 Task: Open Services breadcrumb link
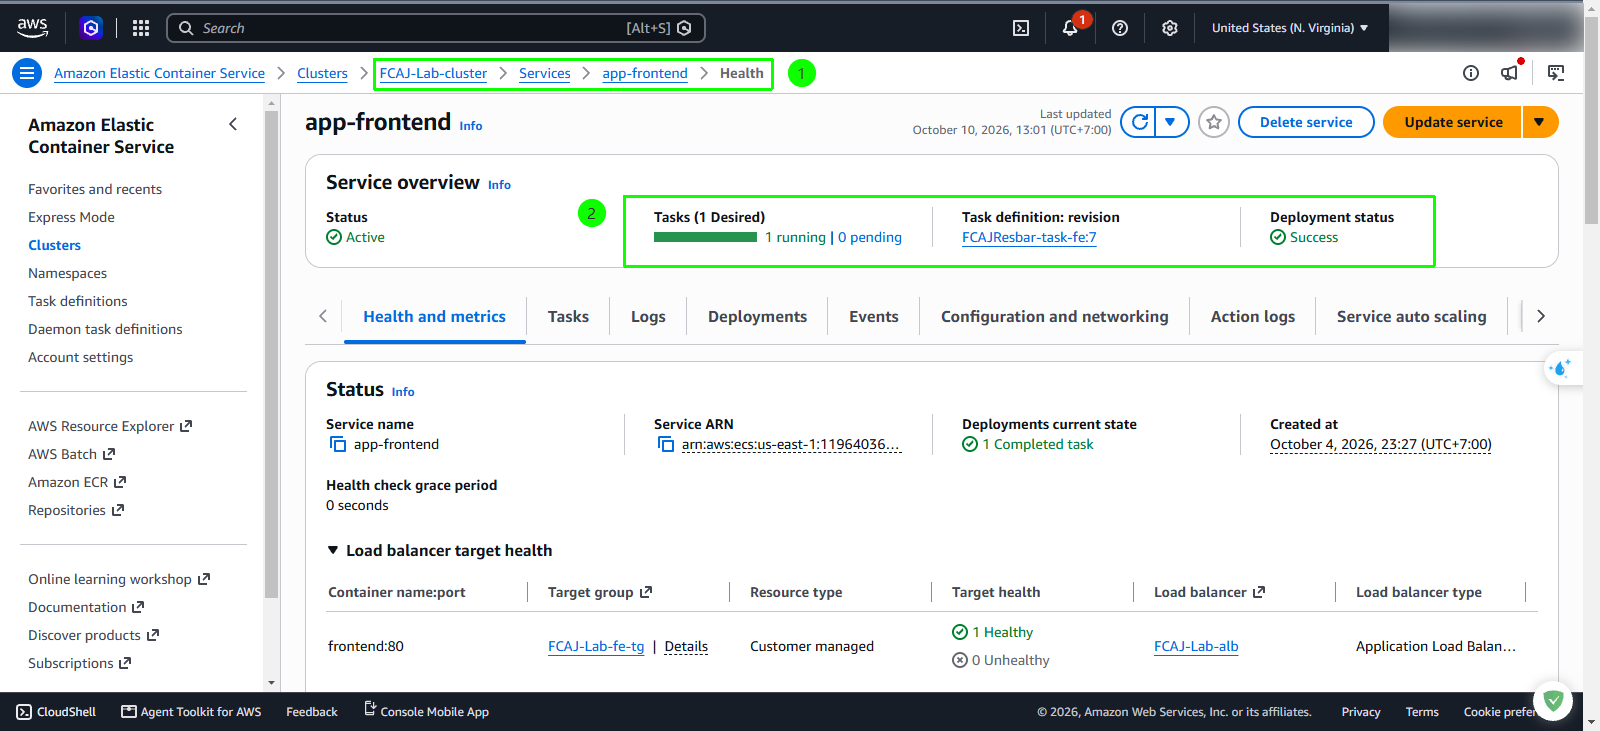[x=545, y=73]
